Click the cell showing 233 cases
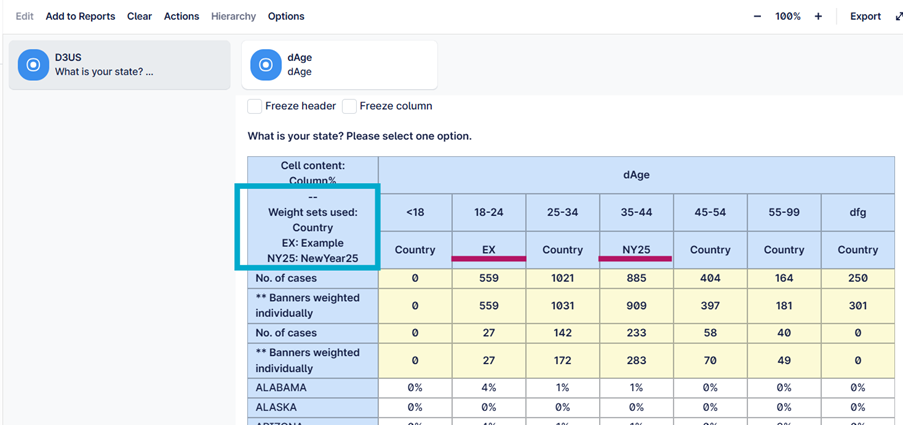903x425 pixels. click(x=636, y=333)
